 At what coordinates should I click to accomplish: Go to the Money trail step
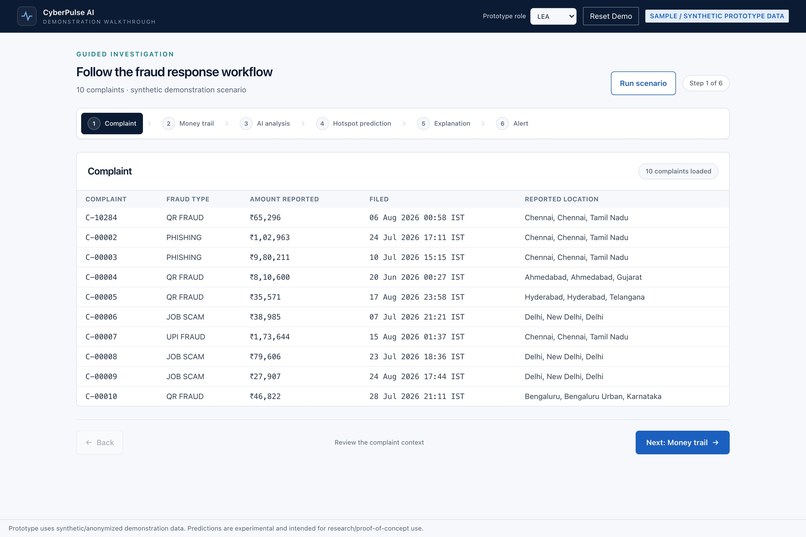tap(188, 123)
